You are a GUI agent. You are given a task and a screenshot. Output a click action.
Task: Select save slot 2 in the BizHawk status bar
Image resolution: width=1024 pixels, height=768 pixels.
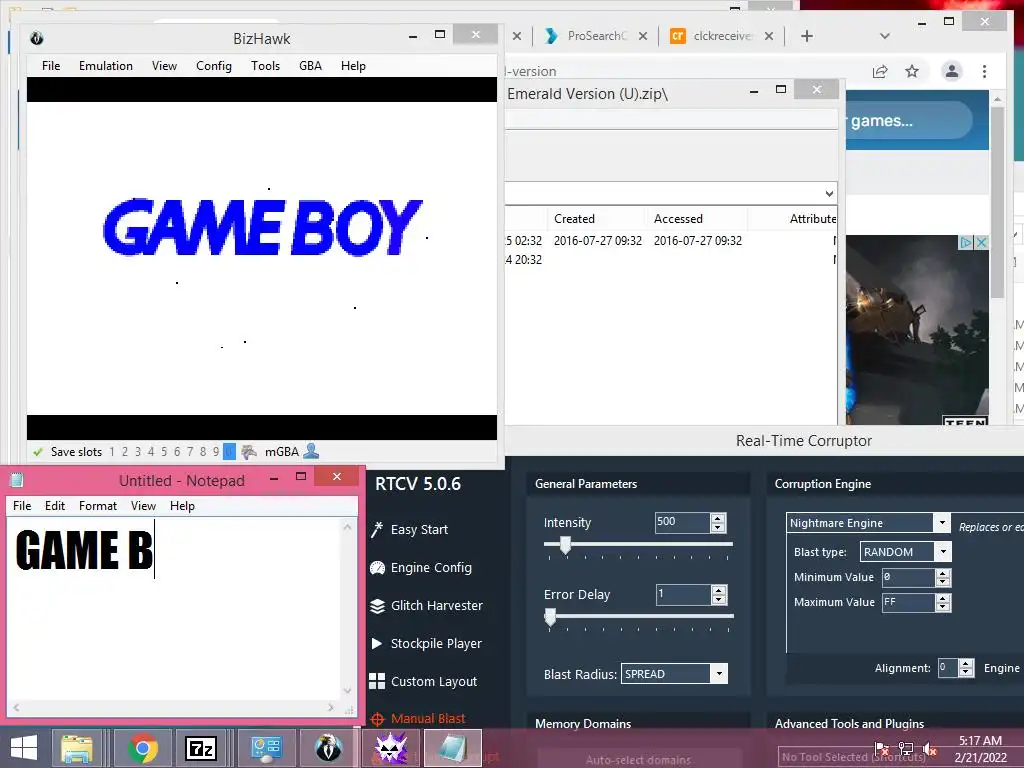click(125, 452)
